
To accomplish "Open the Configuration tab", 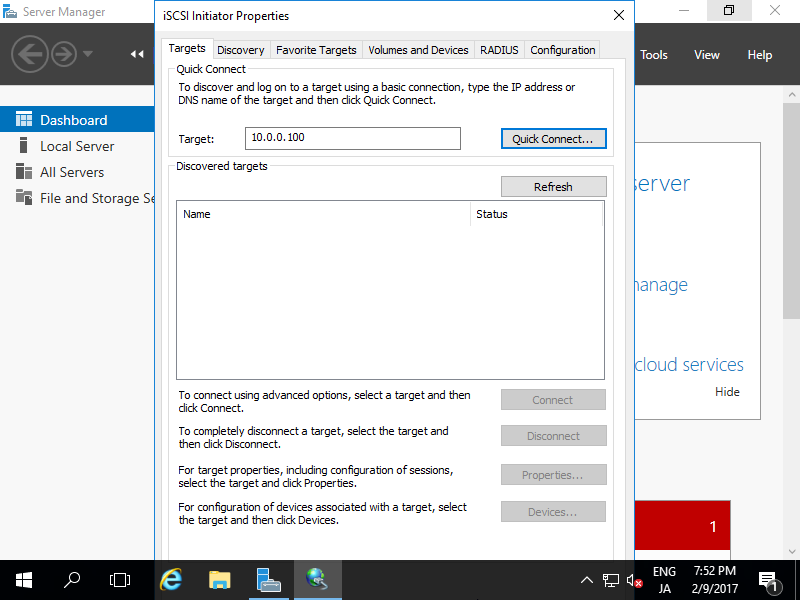I will [562, 50].
